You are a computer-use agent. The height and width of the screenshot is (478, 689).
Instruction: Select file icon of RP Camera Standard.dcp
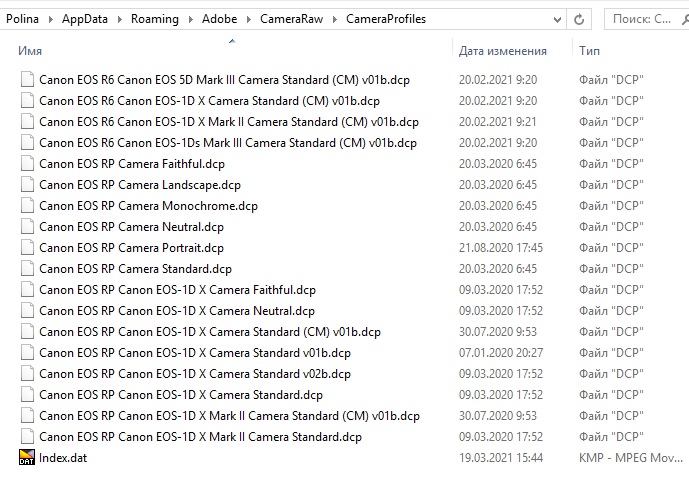pyautogui.click(x=27, y=268)
